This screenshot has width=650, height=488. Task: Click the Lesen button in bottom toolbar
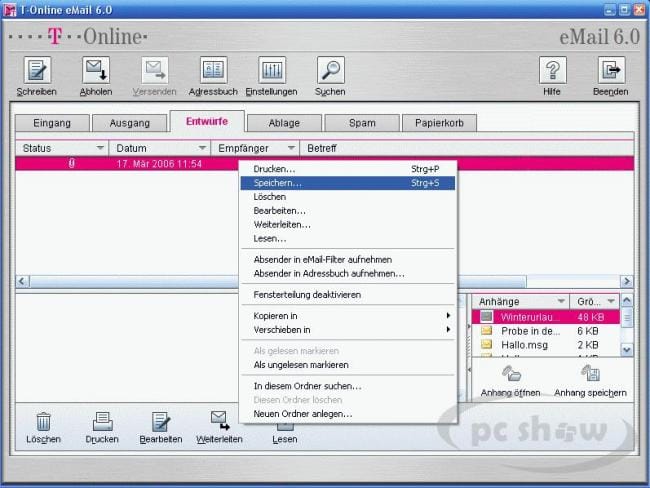(285, 433)
